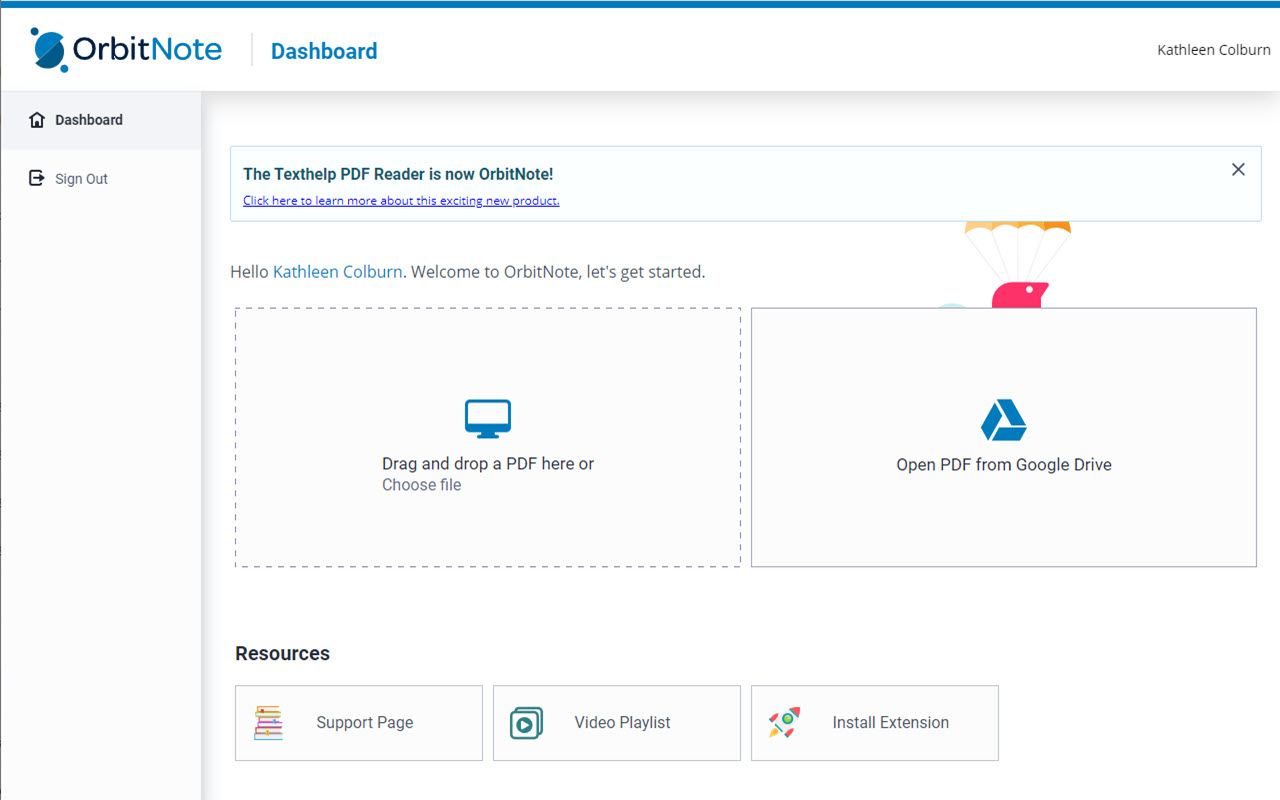Select Sign Out in the sidebar
This screenshot has width=1280, height=800.
(x=81, y=179)
